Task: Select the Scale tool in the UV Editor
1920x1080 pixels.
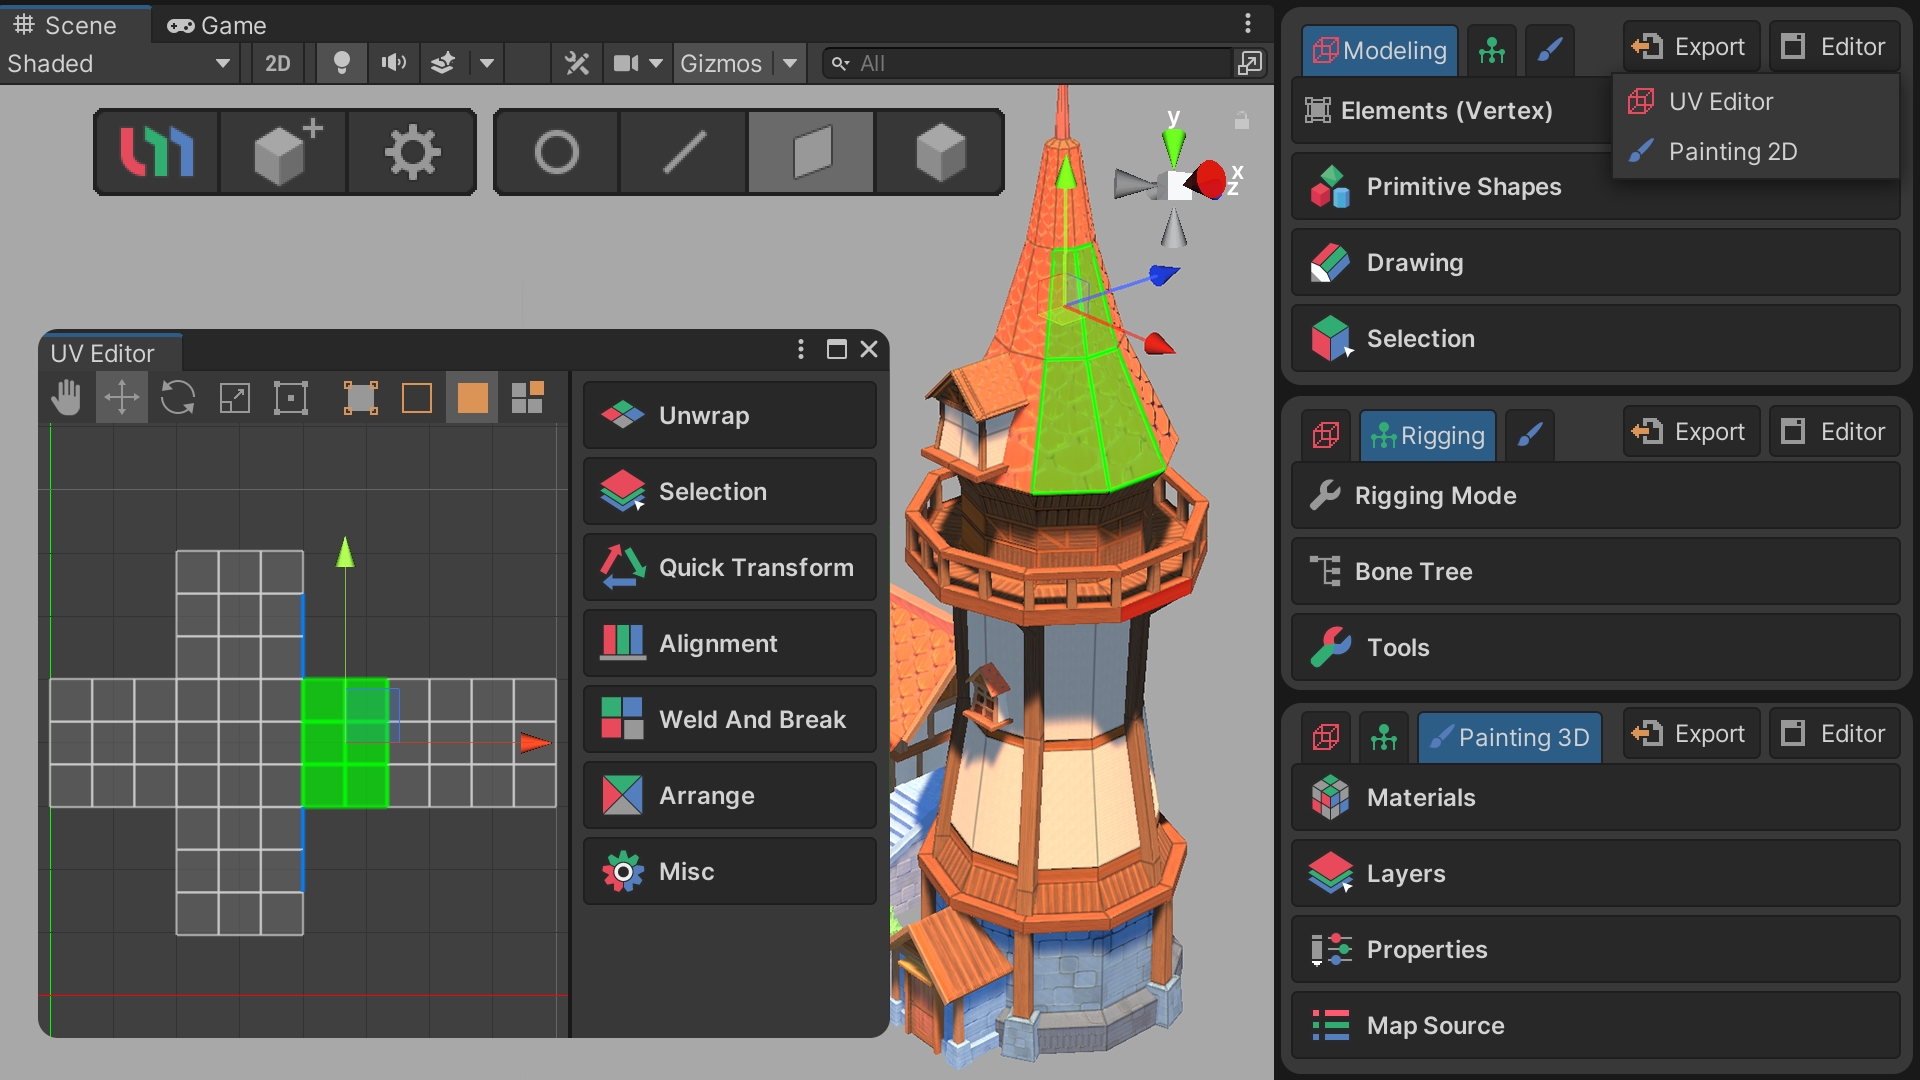Action: coord(233,397)
